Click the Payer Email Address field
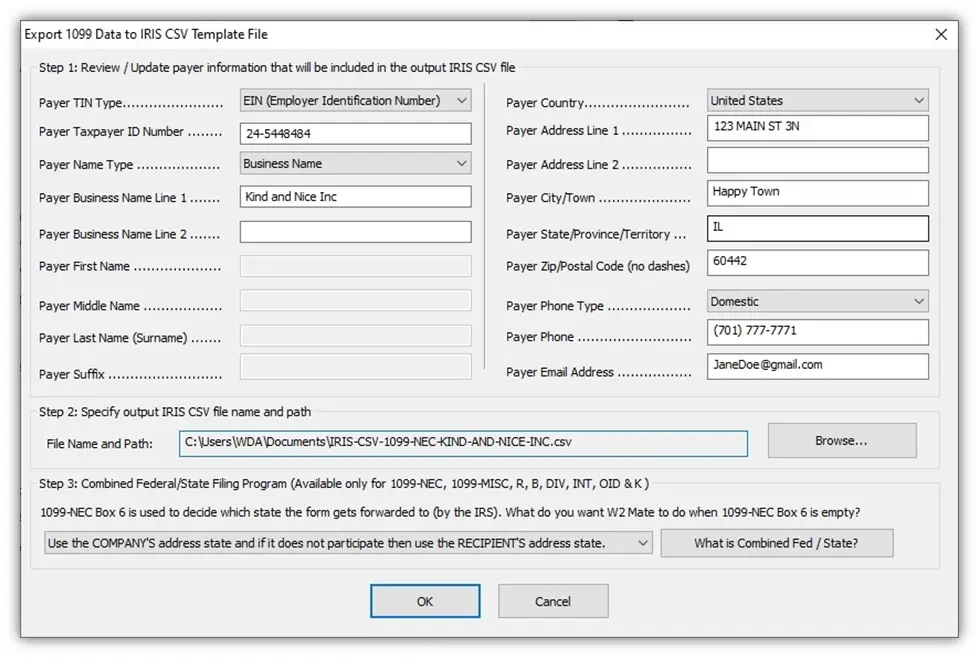 (818, 366)
